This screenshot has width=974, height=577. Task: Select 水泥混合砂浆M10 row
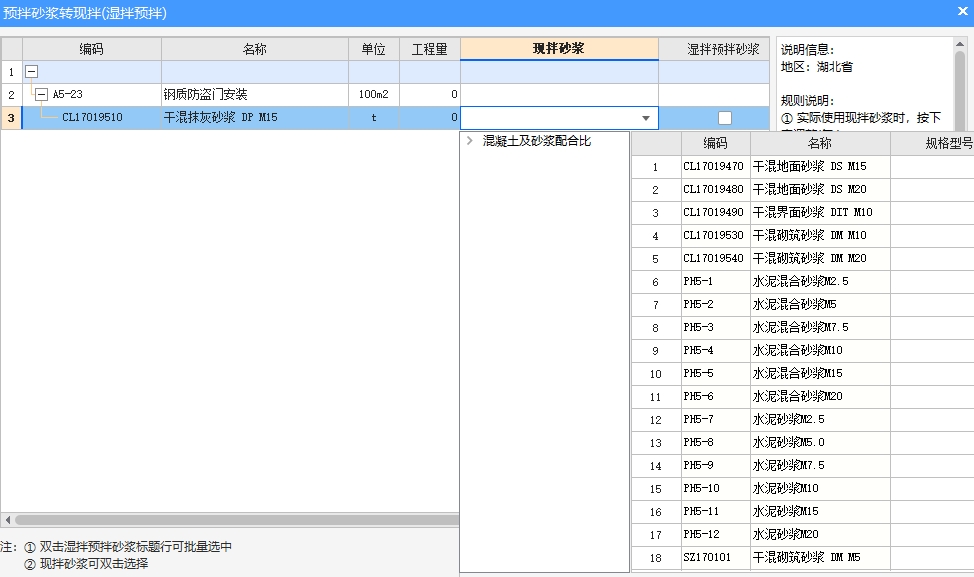(x=803, y=350)
